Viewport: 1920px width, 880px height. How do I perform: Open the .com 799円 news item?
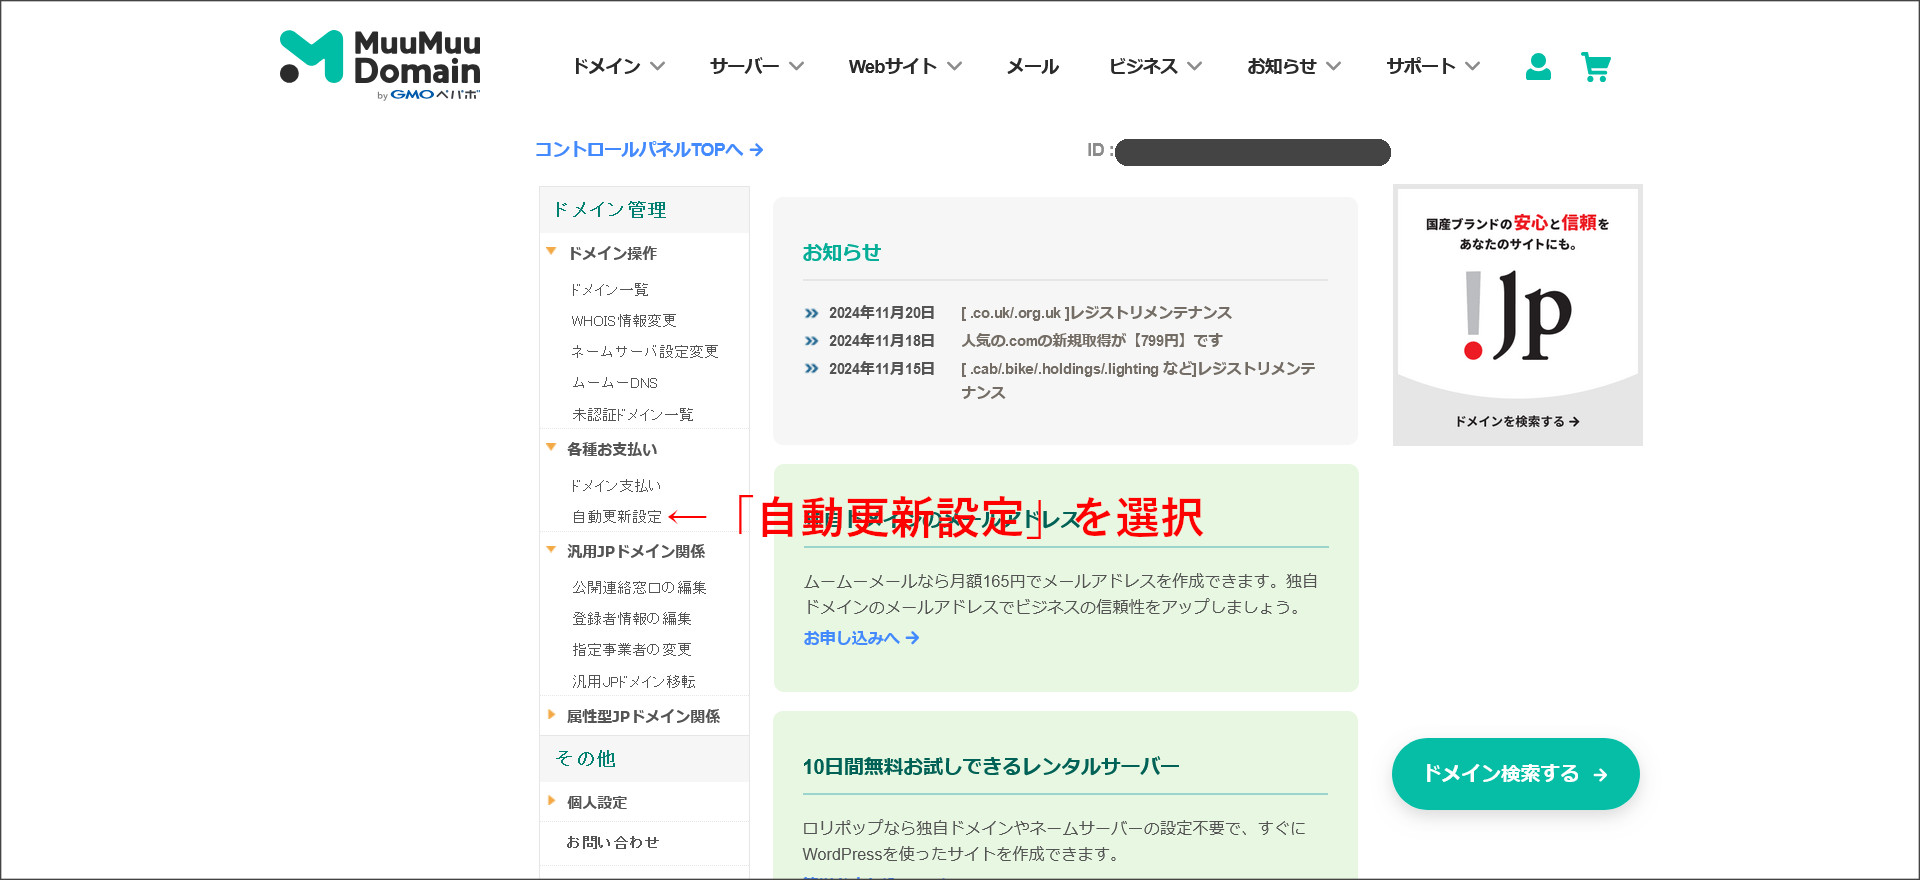point(1092,341)
